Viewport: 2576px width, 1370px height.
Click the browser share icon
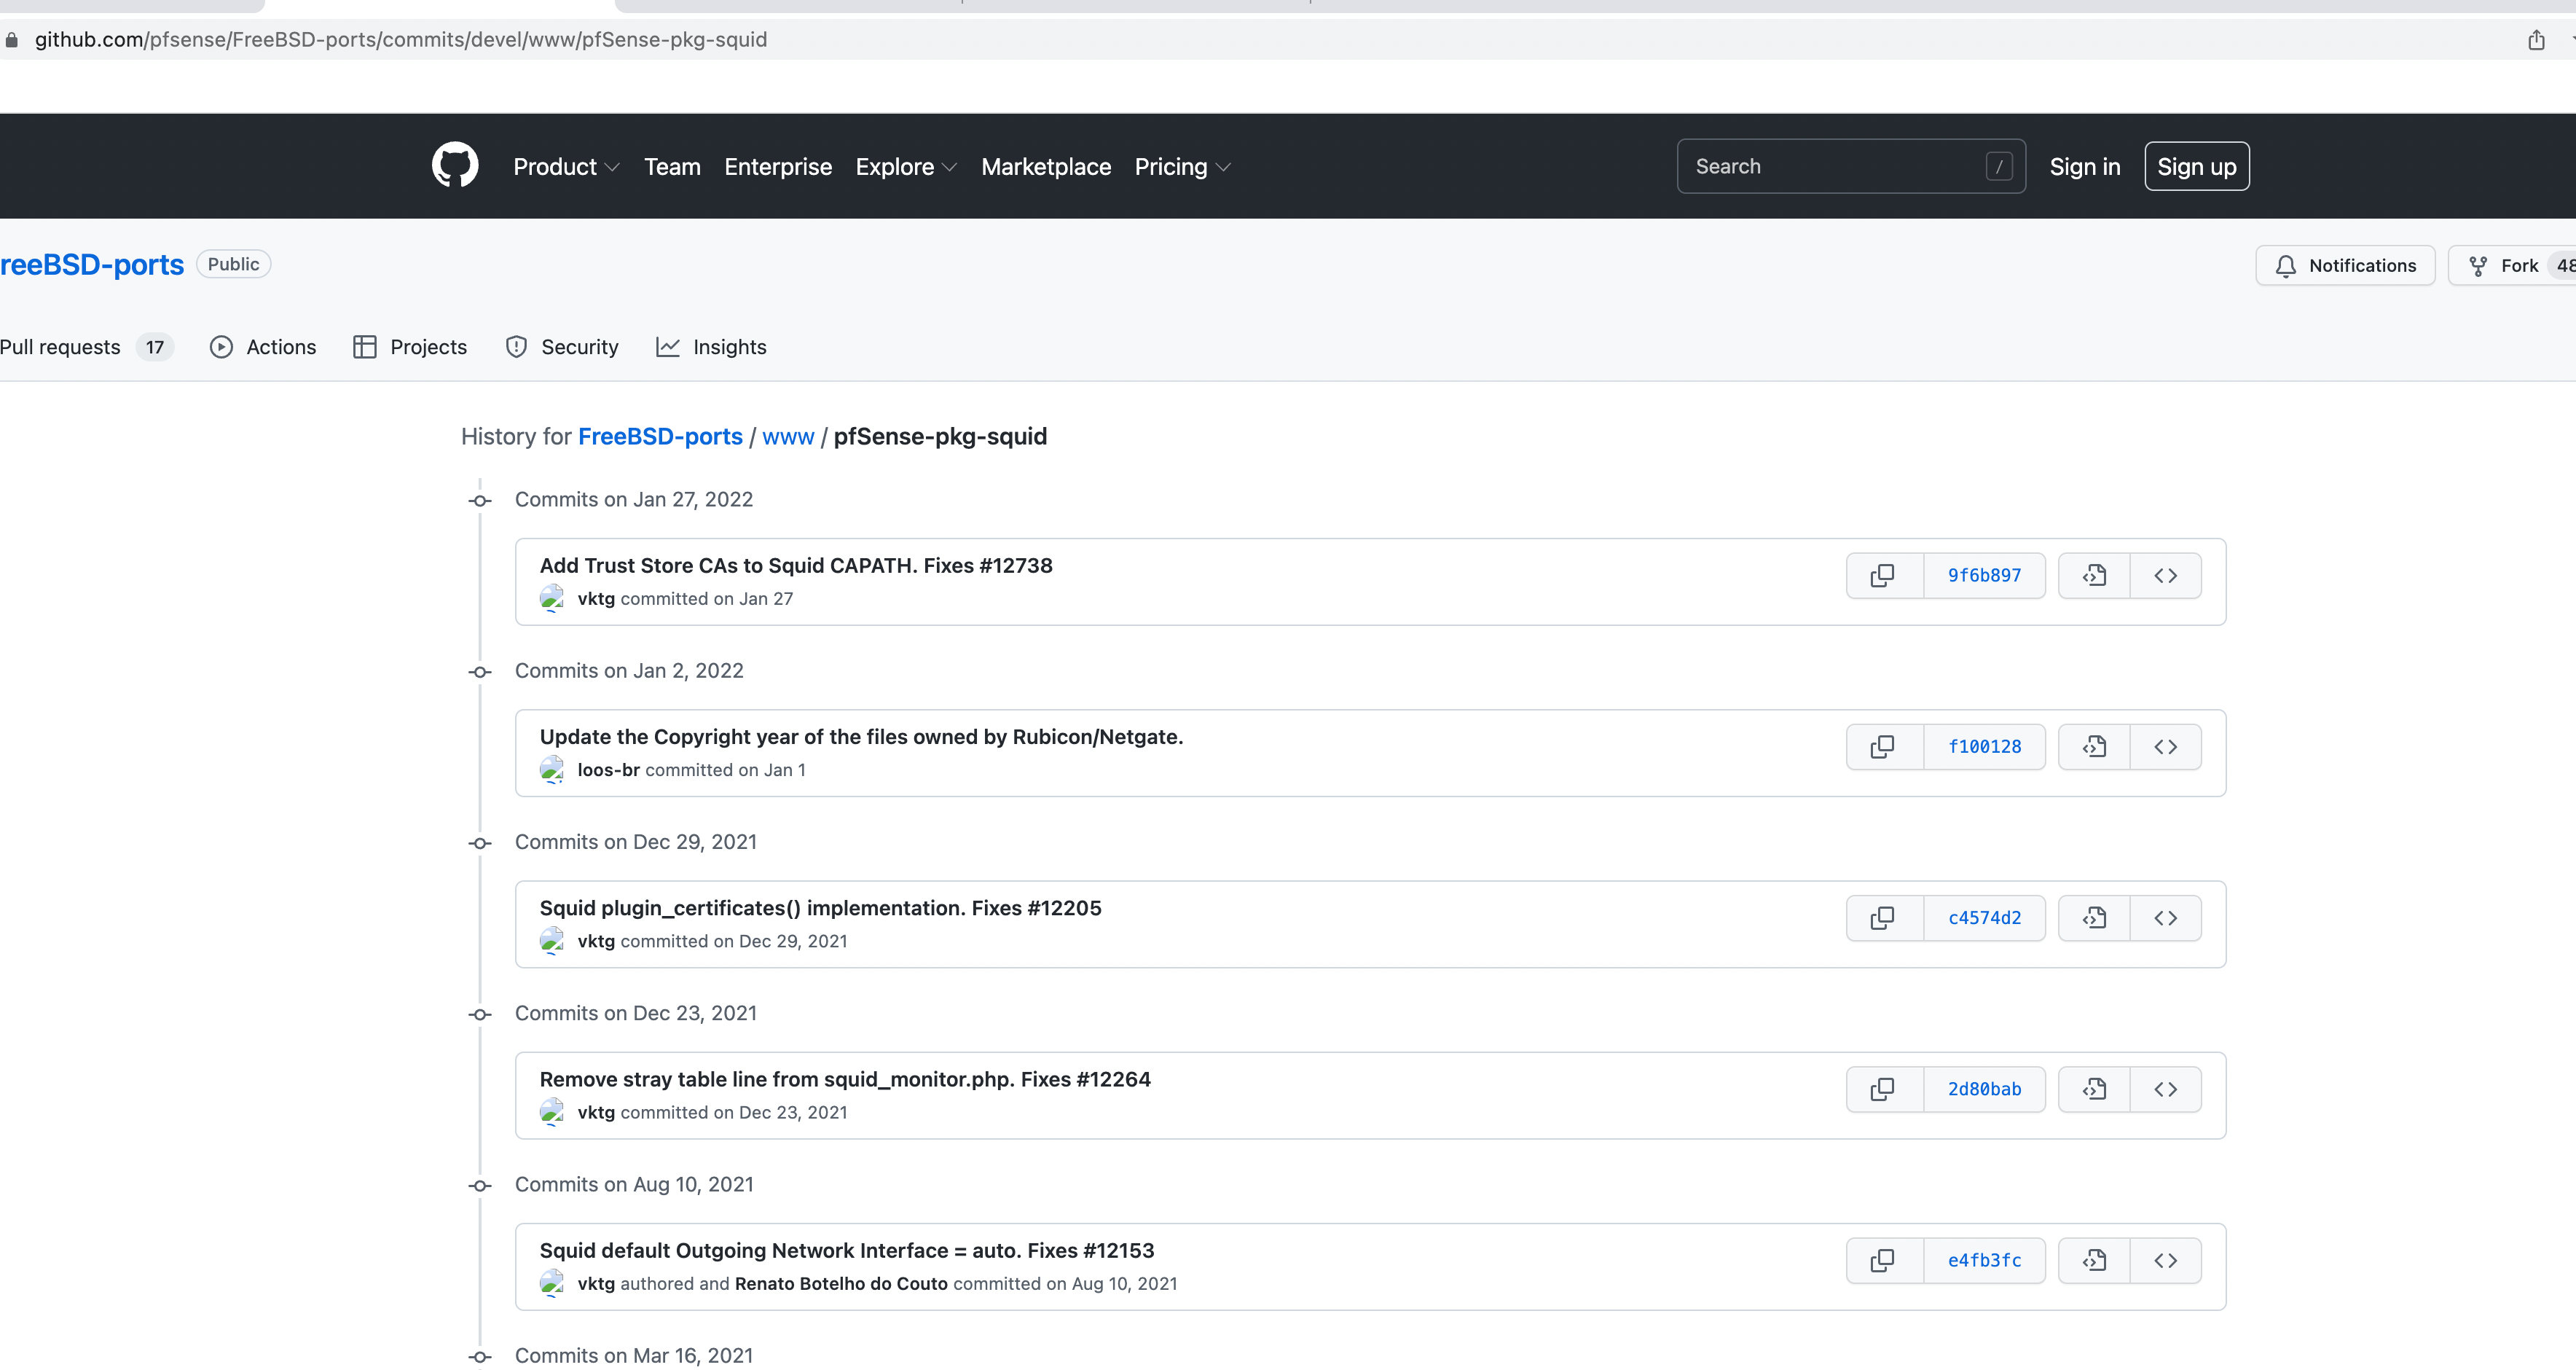[x=2536, y=40]
